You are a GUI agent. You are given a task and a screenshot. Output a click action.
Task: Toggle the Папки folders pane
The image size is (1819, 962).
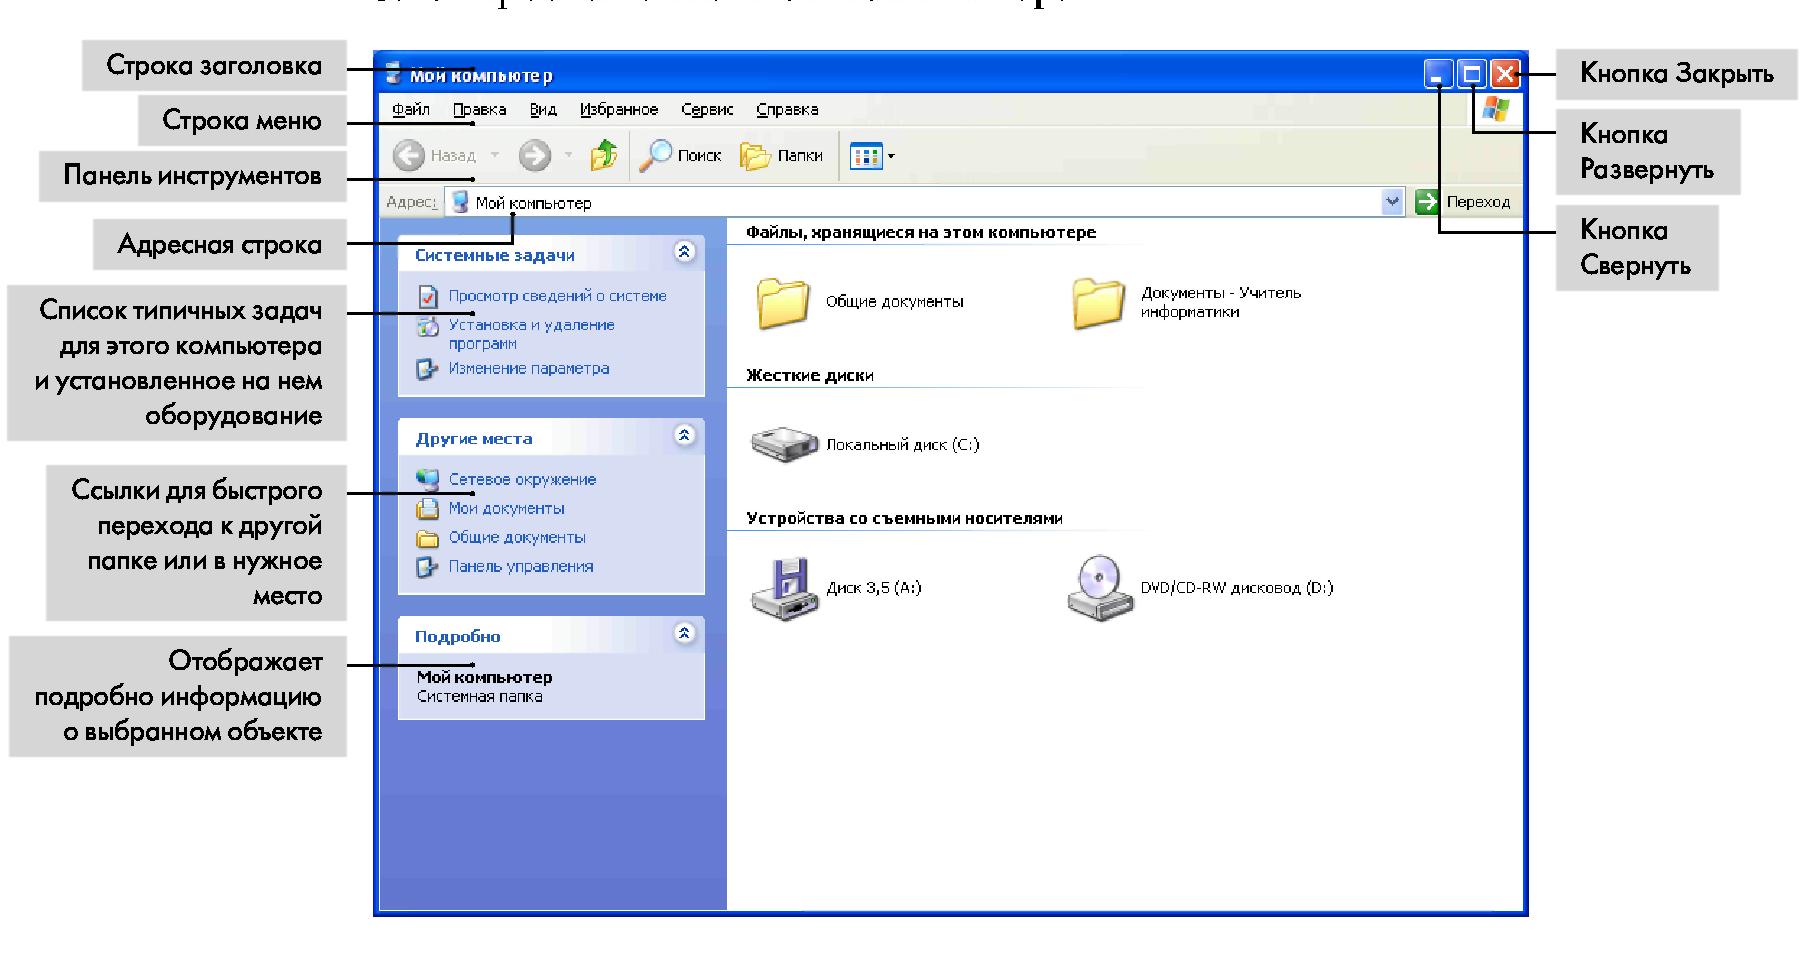pyautogui.click(x=782, y=156)
